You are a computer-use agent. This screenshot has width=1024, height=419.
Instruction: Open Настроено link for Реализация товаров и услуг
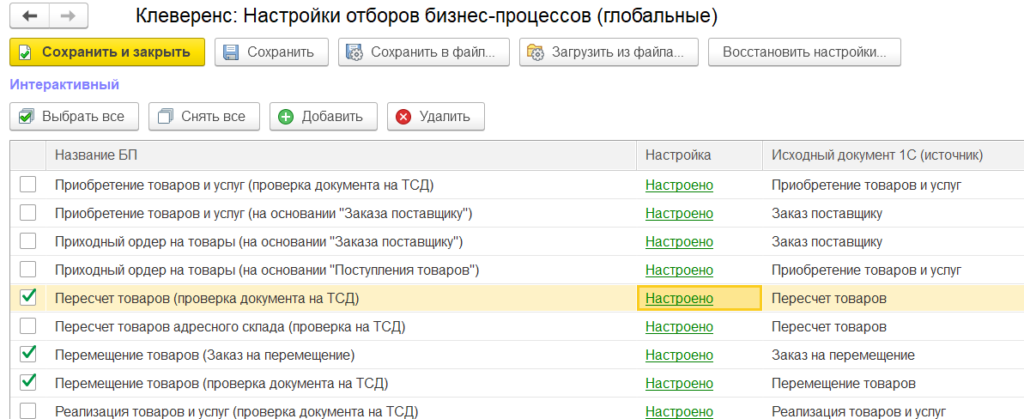(x=679, y=411)
